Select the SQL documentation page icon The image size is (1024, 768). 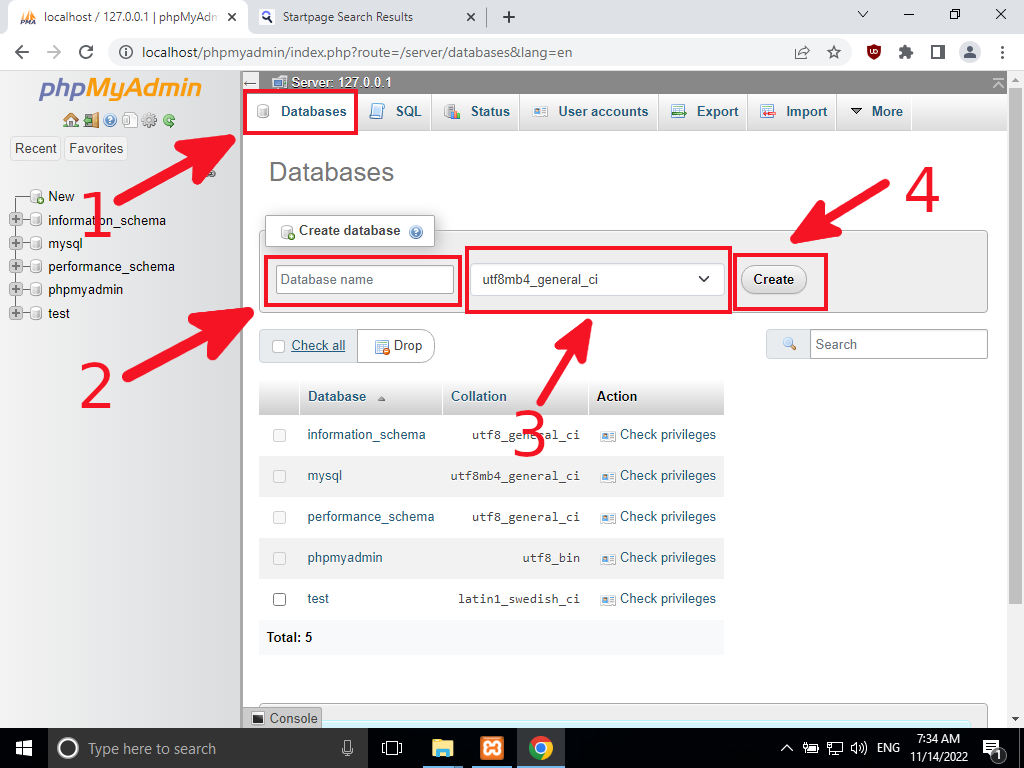[130, 120]
